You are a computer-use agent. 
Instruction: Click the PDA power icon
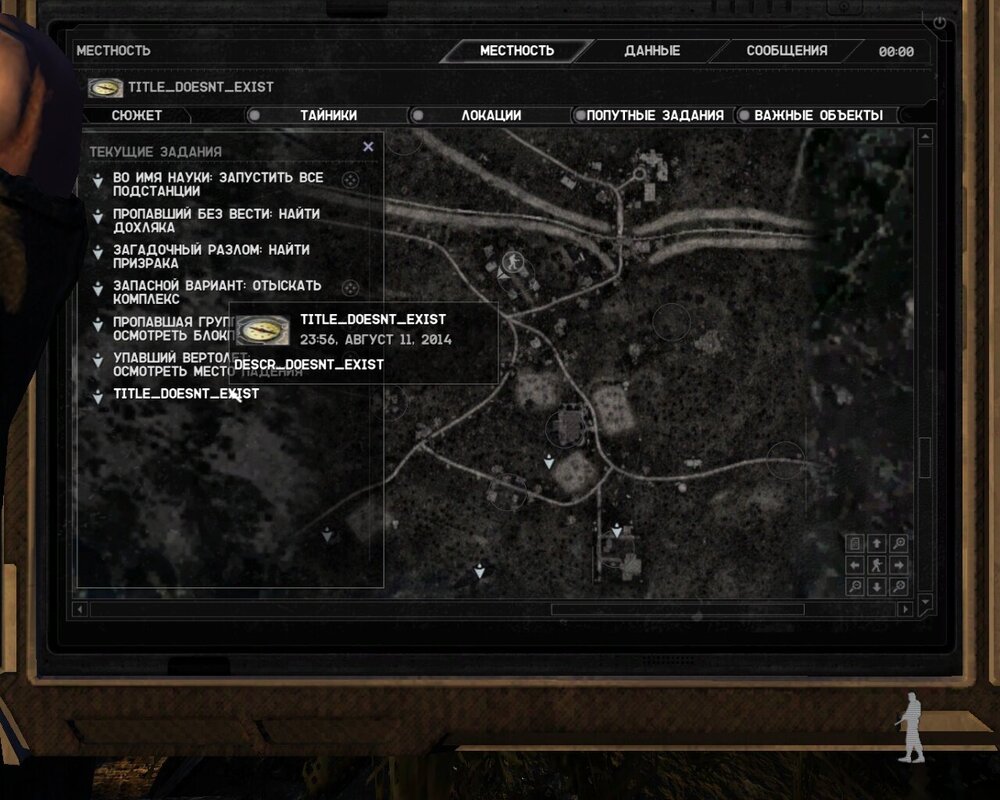click(939, 23)
